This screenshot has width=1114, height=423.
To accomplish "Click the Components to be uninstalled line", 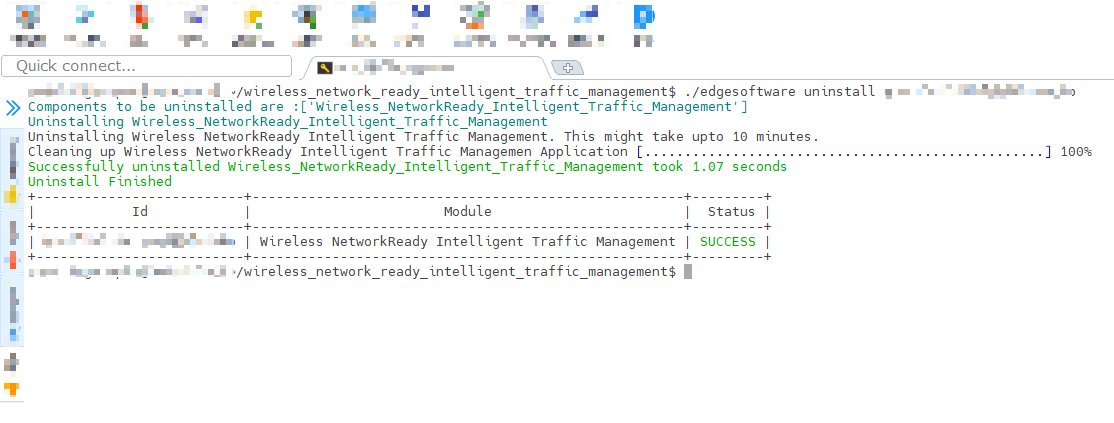I will [x=388, y=107].
